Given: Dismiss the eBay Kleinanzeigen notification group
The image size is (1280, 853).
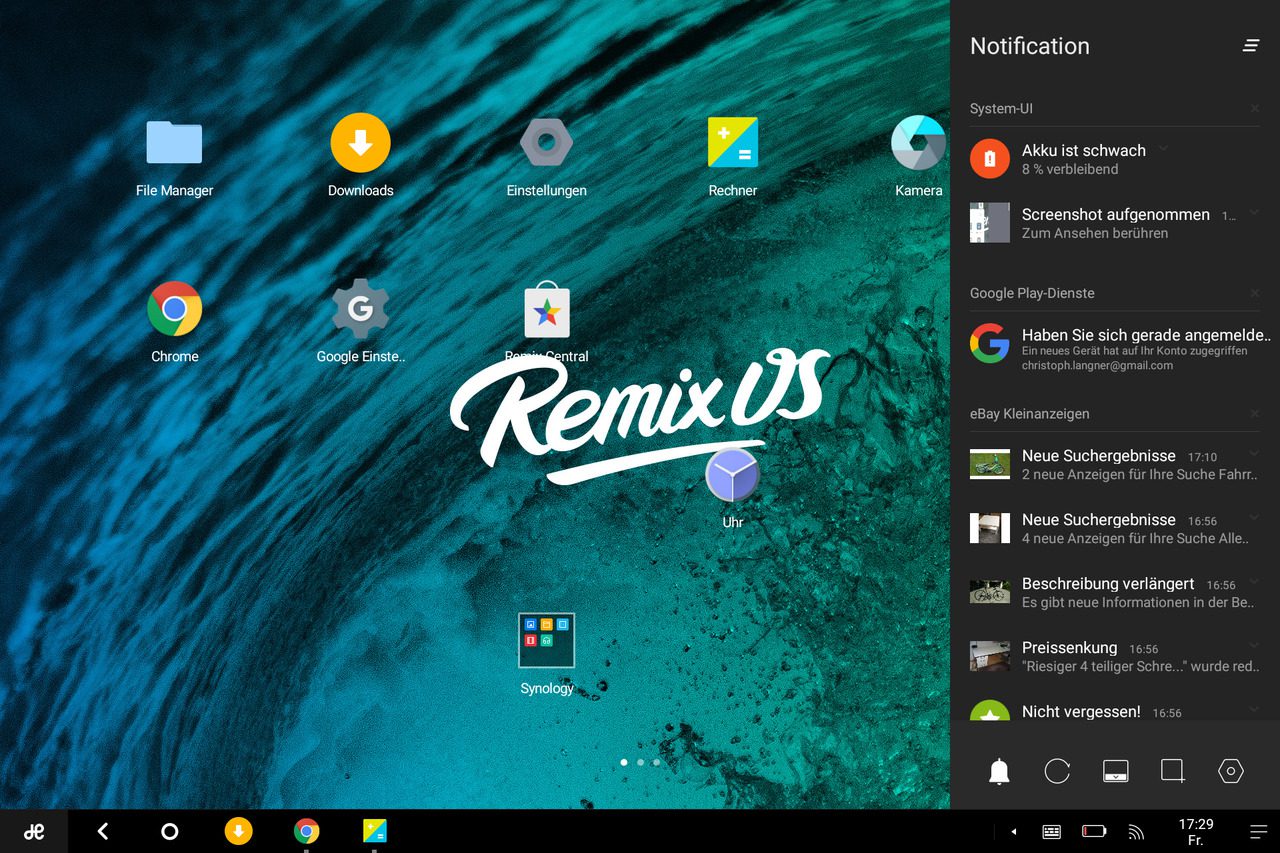Looking at the screenshot, I should [1254, 413].
